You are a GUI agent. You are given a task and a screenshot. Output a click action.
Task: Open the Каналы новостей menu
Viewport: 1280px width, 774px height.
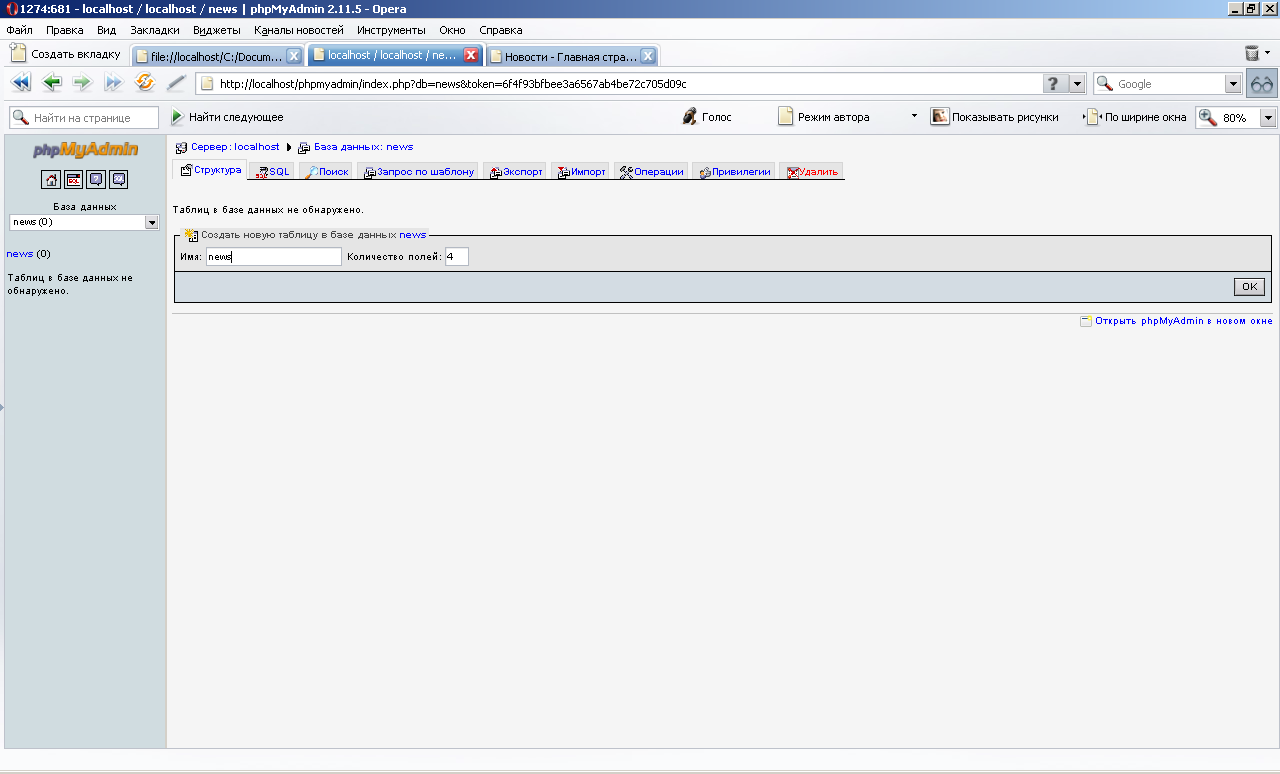tap(299, 30)
